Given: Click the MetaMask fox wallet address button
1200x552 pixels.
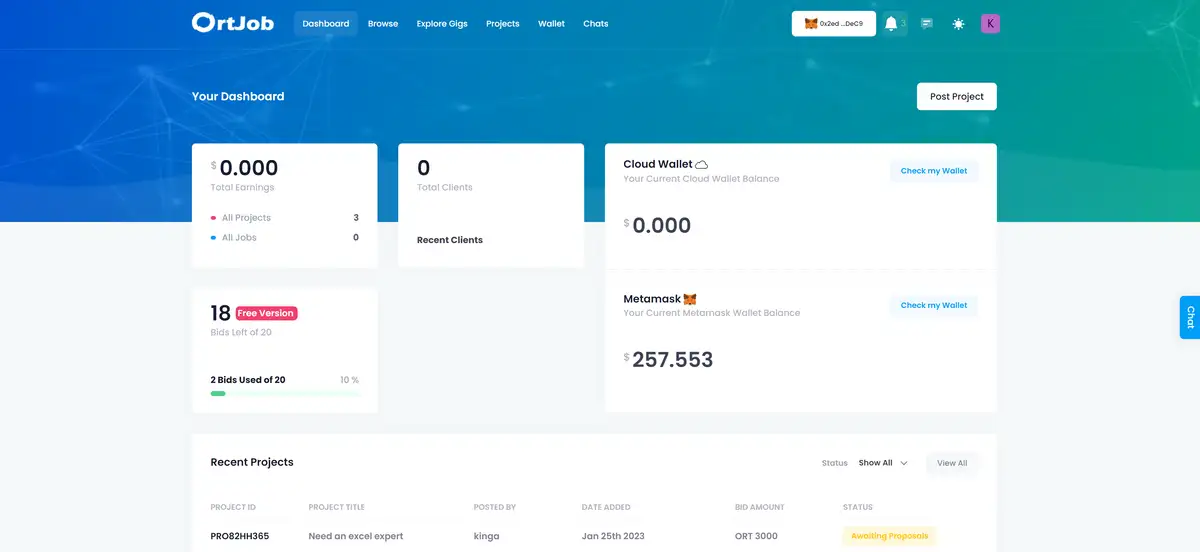Looking at the screenshot, I should [x=834, y=24].
